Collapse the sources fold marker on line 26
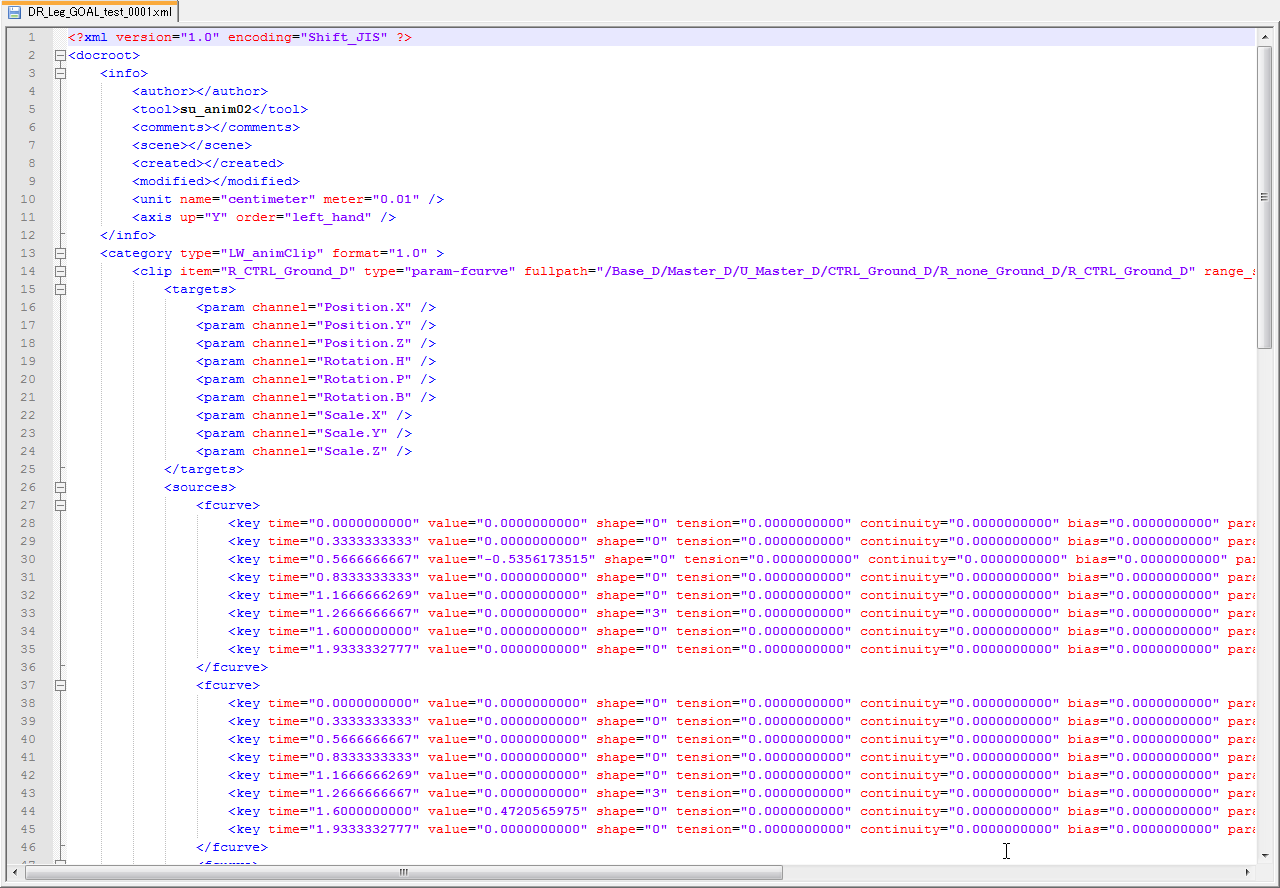This screenshot has height=888, width=1280. 60,487
